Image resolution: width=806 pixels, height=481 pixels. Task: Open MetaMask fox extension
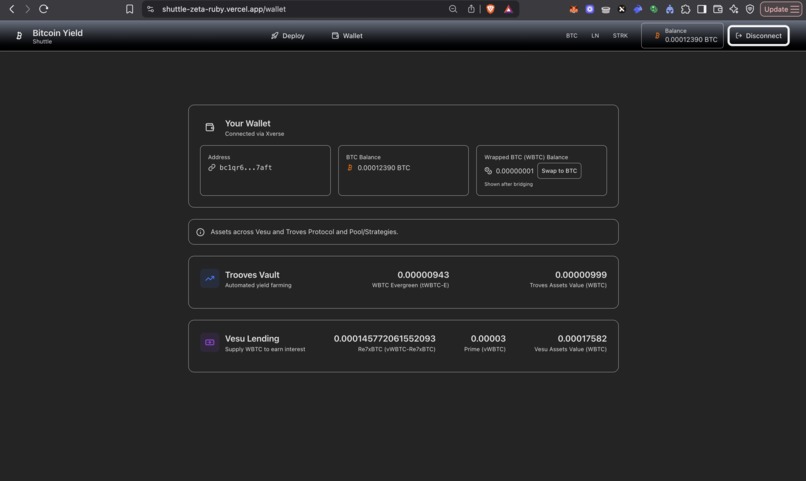[x=574, y=9]
